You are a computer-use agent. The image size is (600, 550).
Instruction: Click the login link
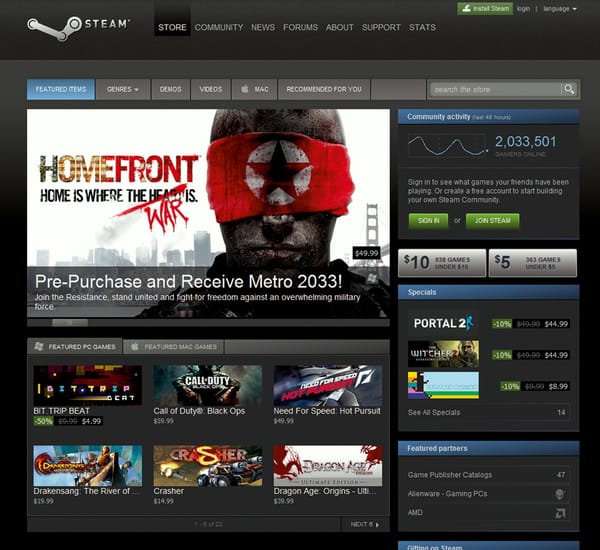tap(523, 9)
